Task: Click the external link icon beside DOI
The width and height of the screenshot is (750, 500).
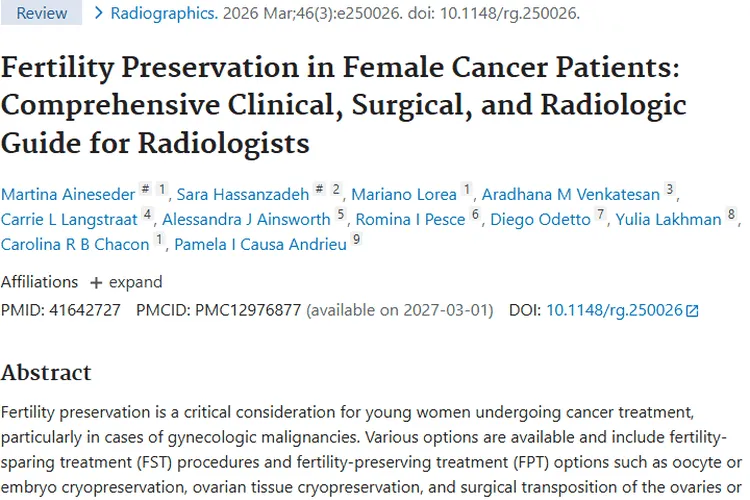Action: pos(692,311)
